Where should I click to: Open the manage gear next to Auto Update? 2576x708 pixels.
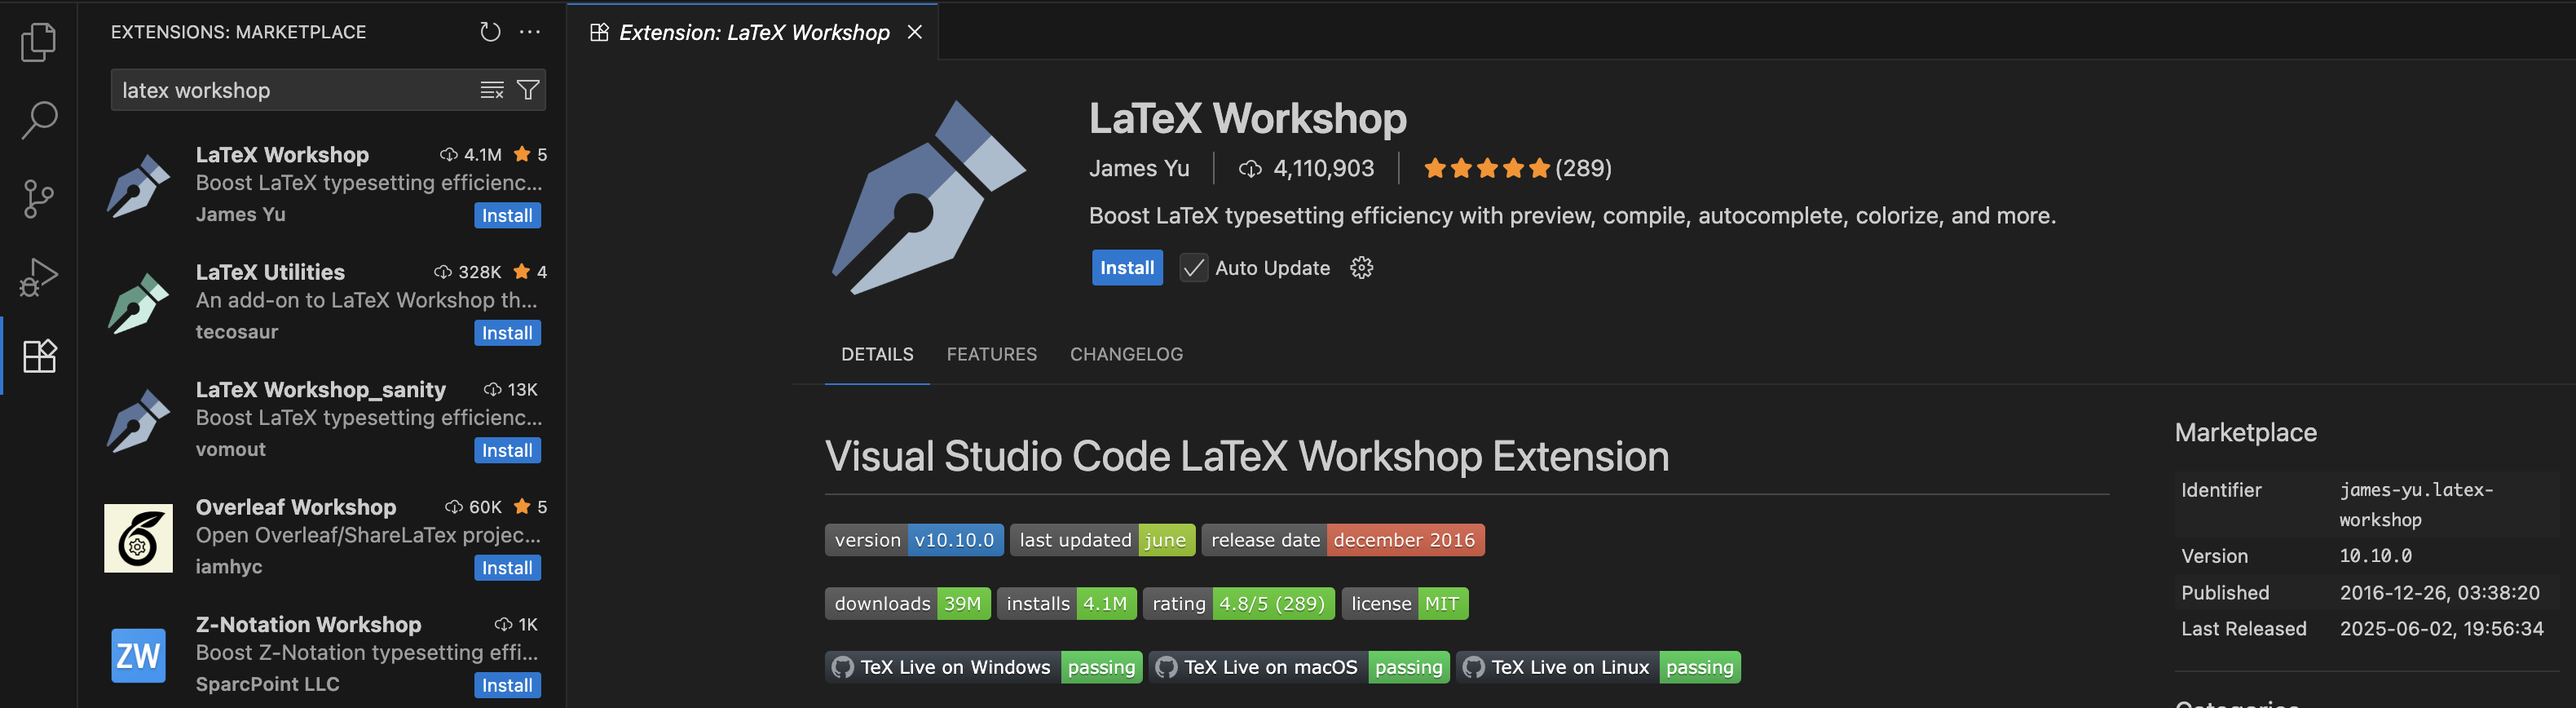(x=1361, y=267)
